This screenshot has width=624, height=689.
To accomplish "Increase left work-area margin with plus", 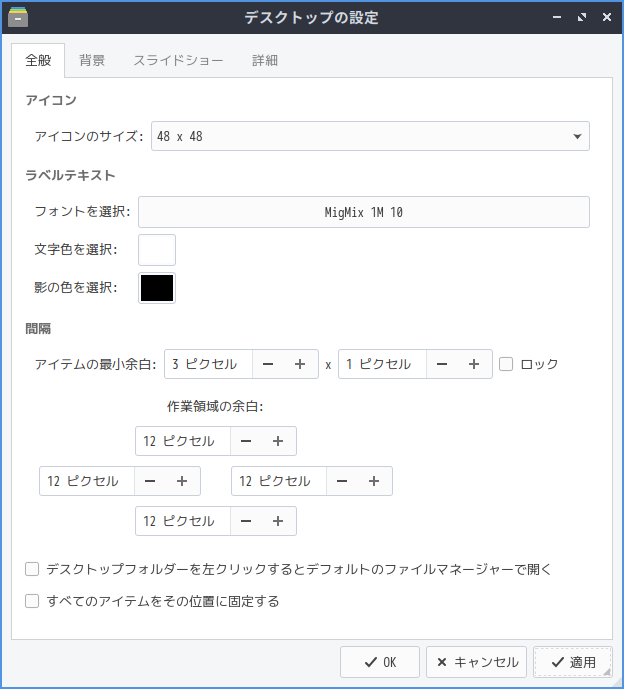I will (182, 481).
